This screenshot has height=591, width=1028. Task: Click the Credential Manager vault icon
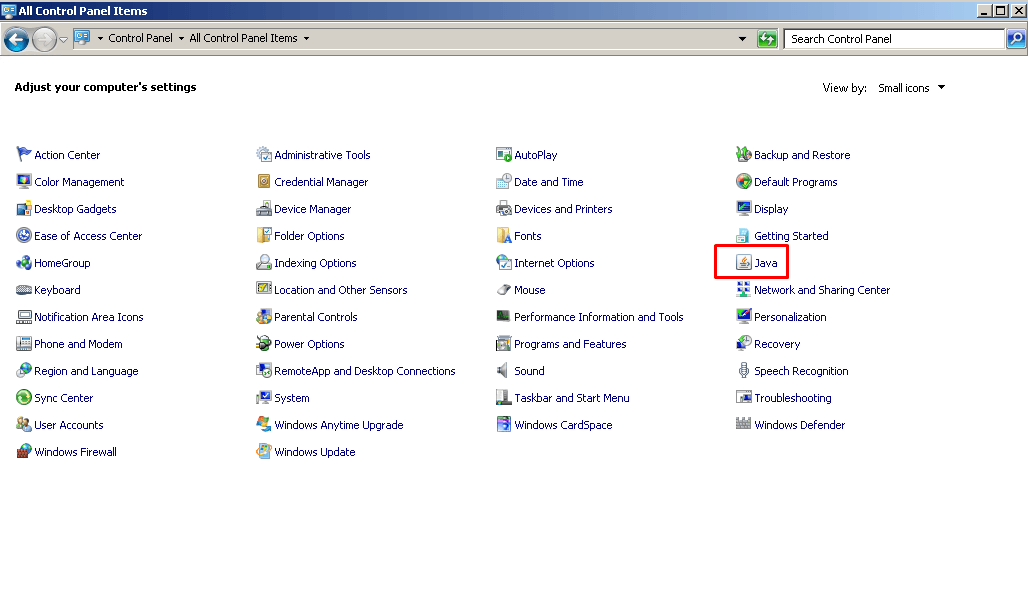click(x=264, y=181)
